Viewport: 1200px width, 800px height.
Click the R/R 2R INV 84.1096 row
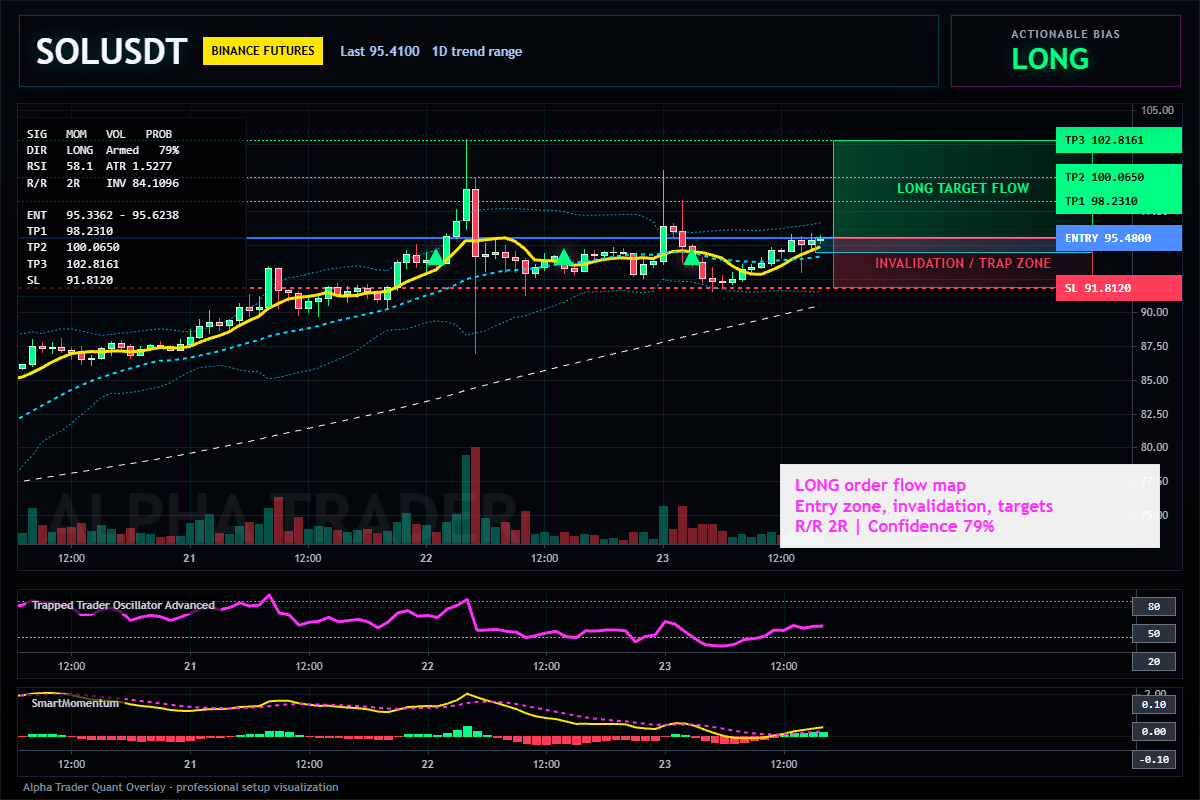pyautogui.click(x=103, y=183)
